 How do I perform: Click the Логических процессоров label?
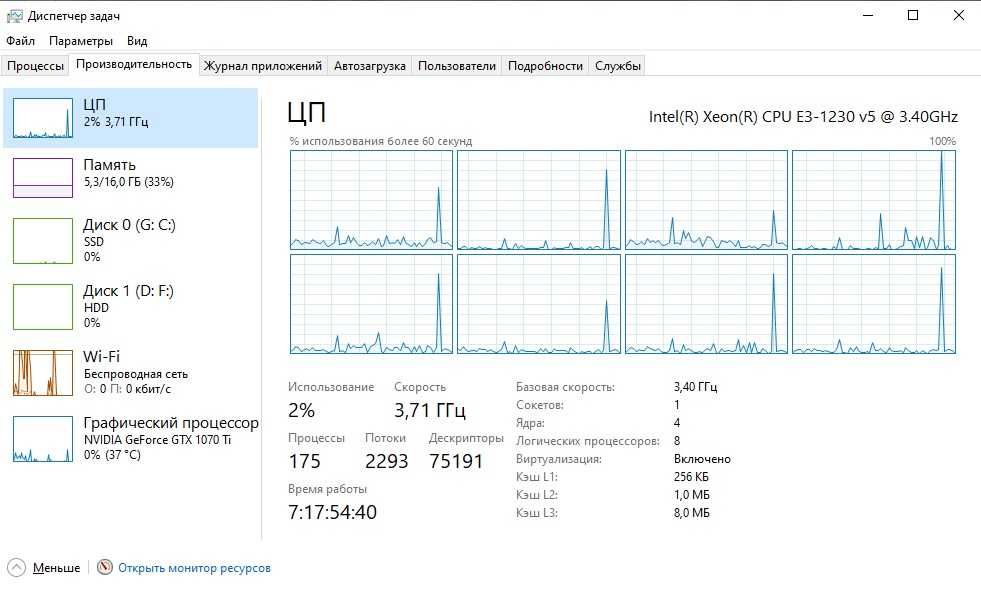pos(587,441)
